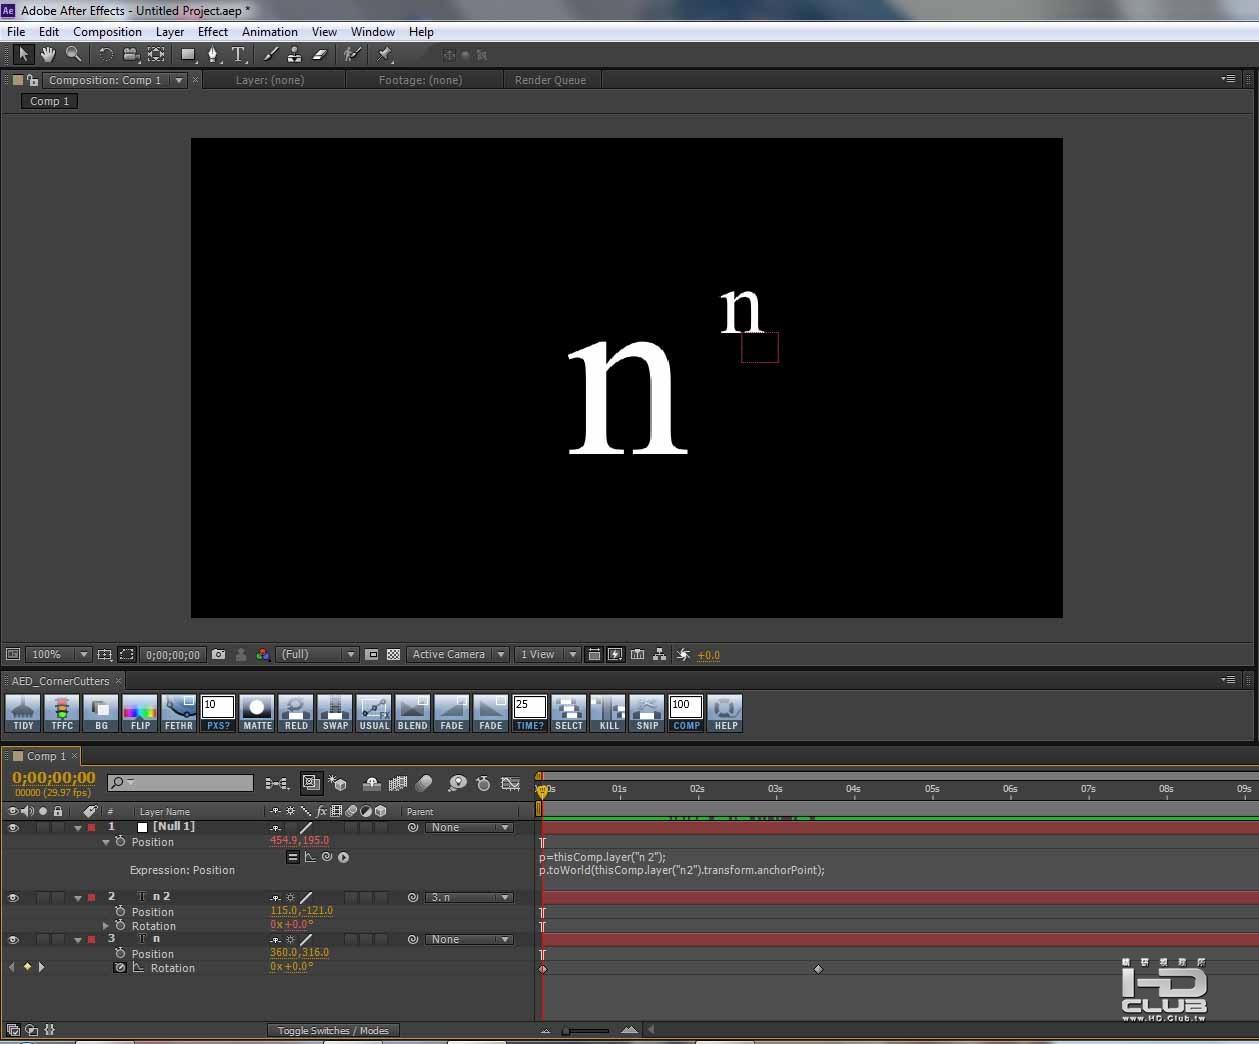Click Toggle Switches / Modes button

[x=333, y=1031]
